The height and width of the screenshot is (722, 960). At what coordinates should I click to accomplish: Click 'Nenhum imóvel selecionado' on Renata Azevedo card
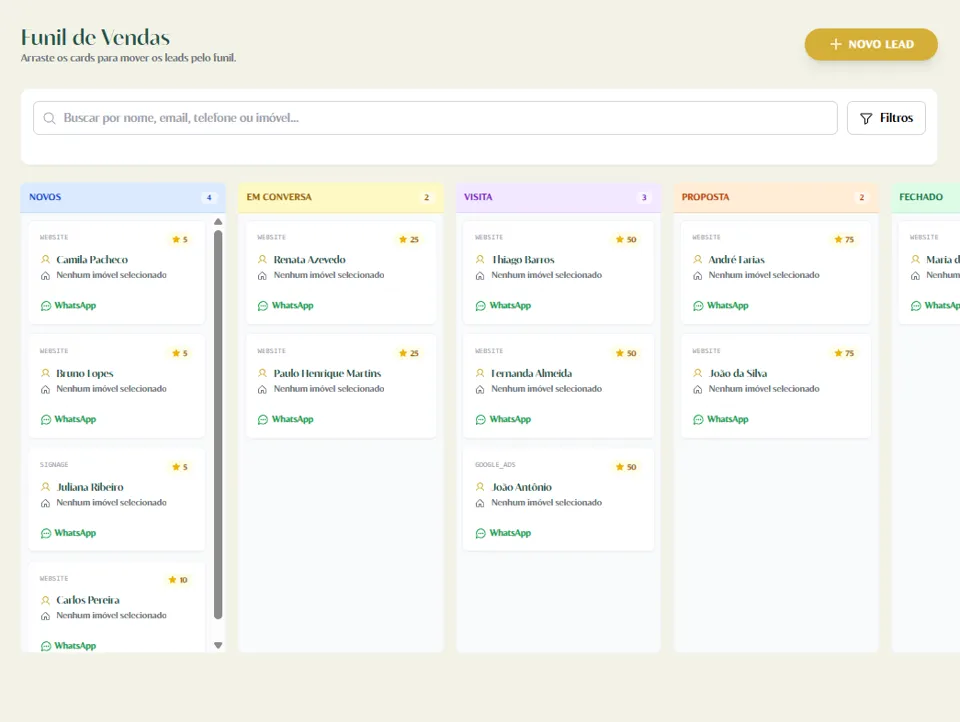[x=329, y=275]
